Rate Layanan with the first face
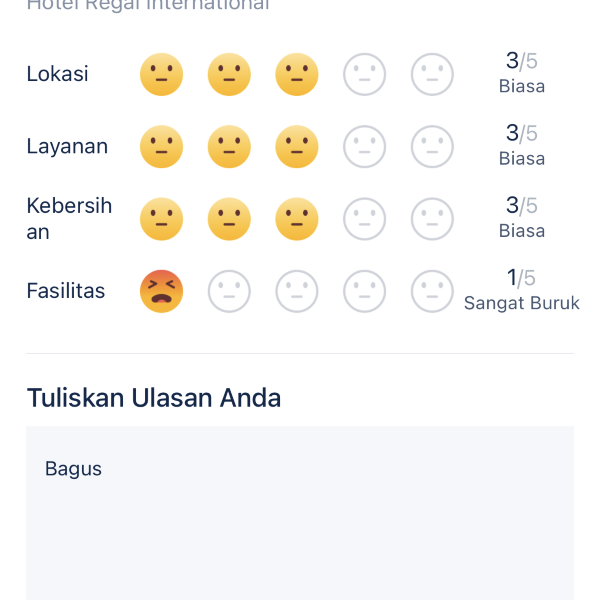The image size is (600, 600). [161, 146]
